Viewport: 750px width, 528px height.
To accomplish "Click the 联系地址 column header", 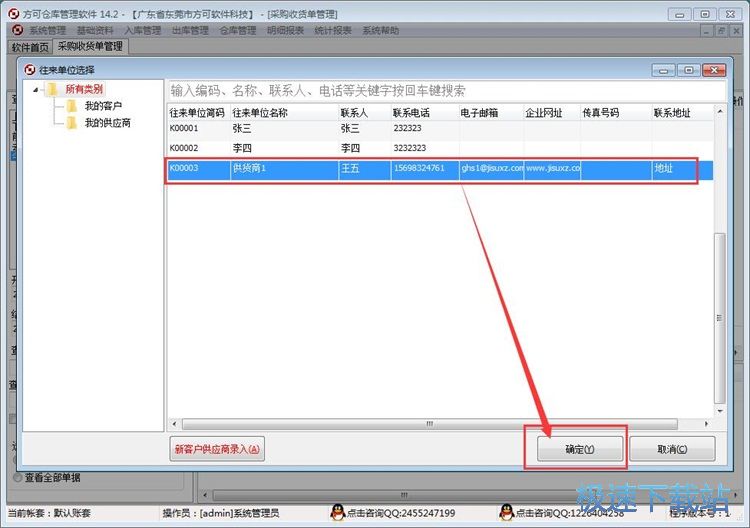I will click(683, 113).
